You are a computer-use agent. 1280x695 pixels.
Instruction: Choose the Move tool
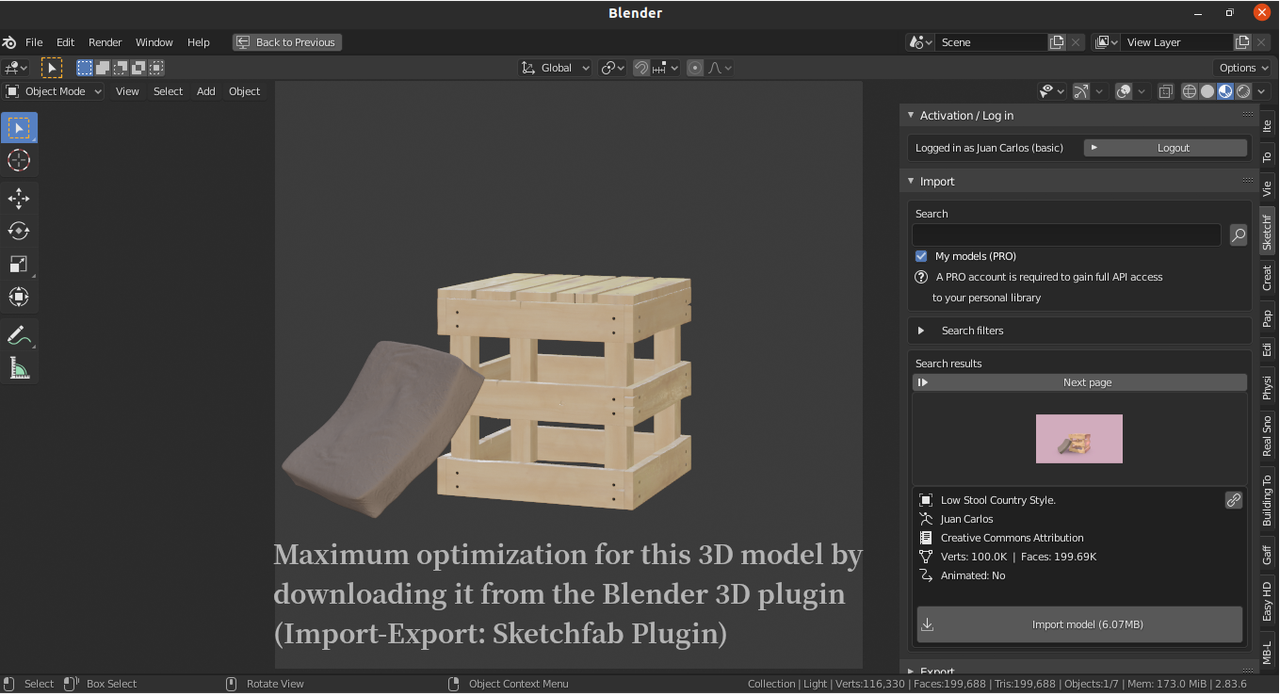pyautogui.click(x=19, y=198)
